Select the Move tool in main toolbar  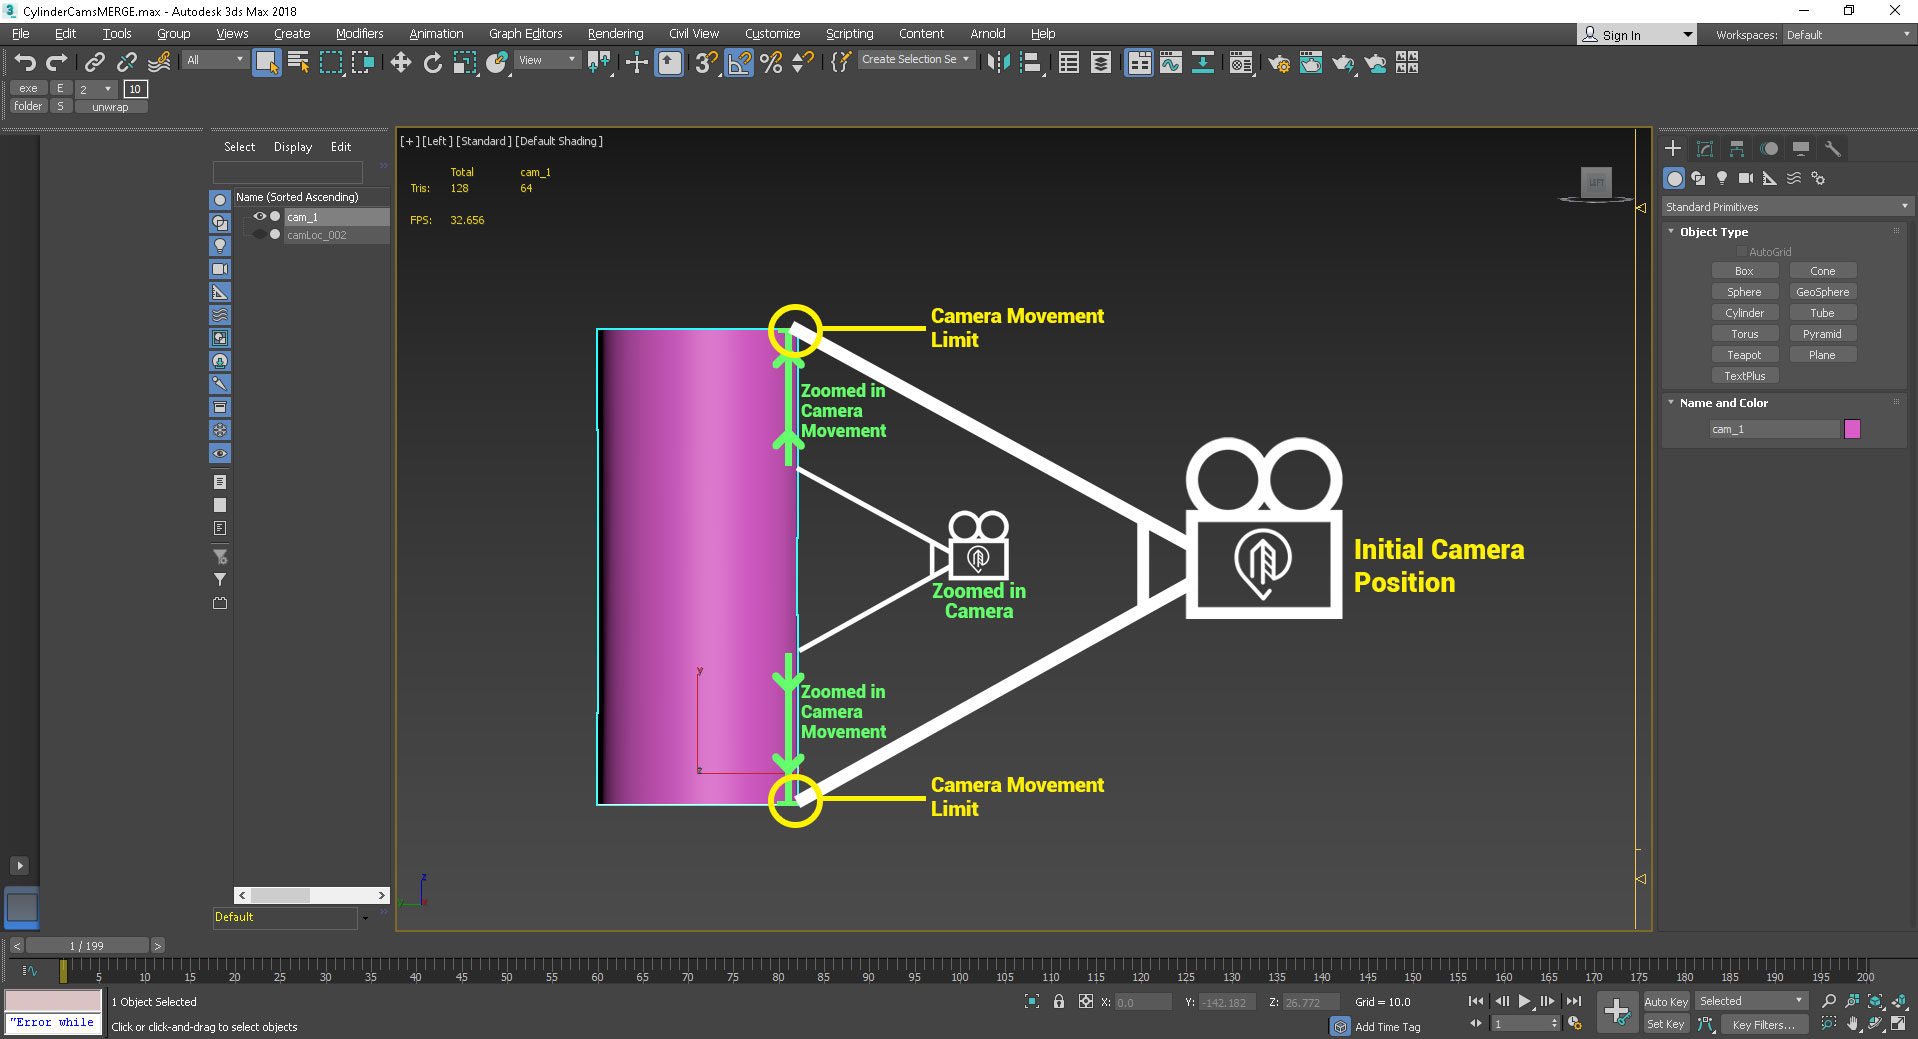pos(400,63)
